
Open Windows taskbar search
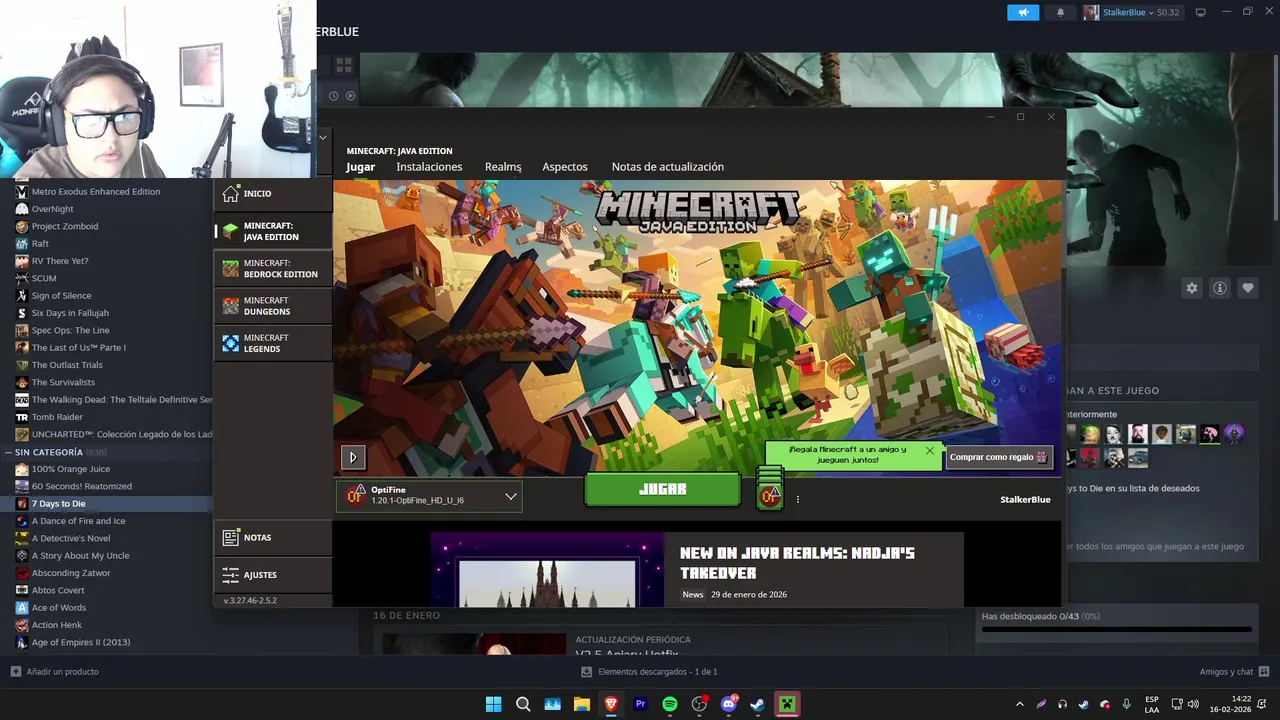point(523,704)
